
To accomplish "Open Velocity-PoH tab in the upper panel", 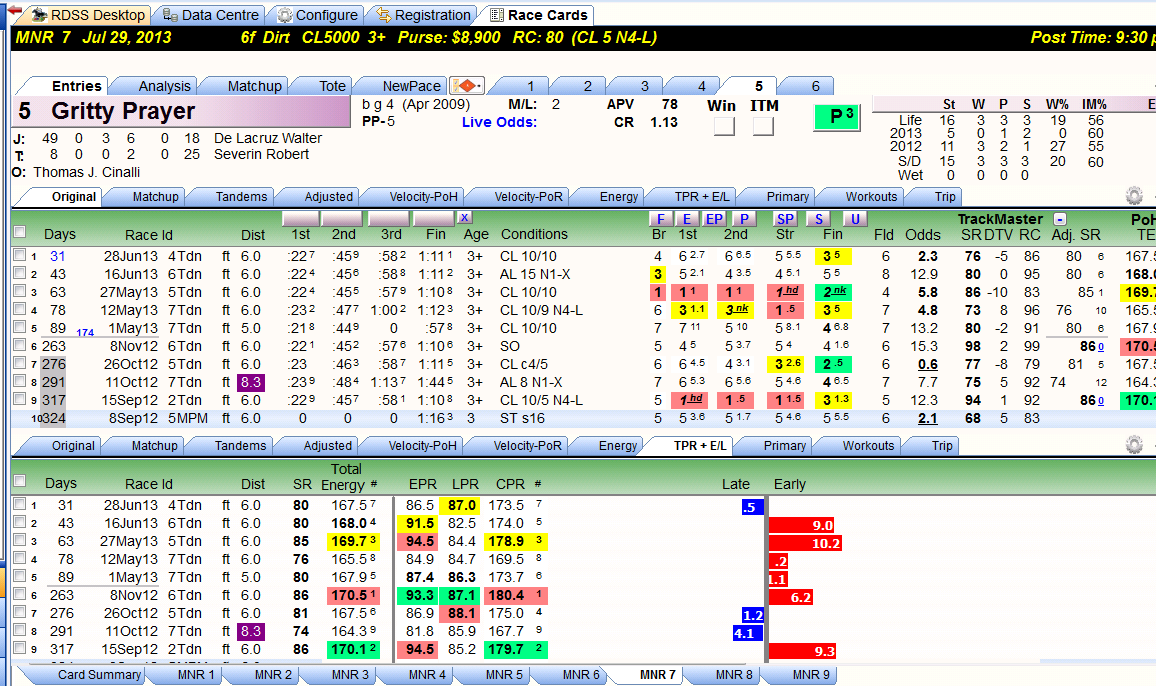I will click(424, 197).
